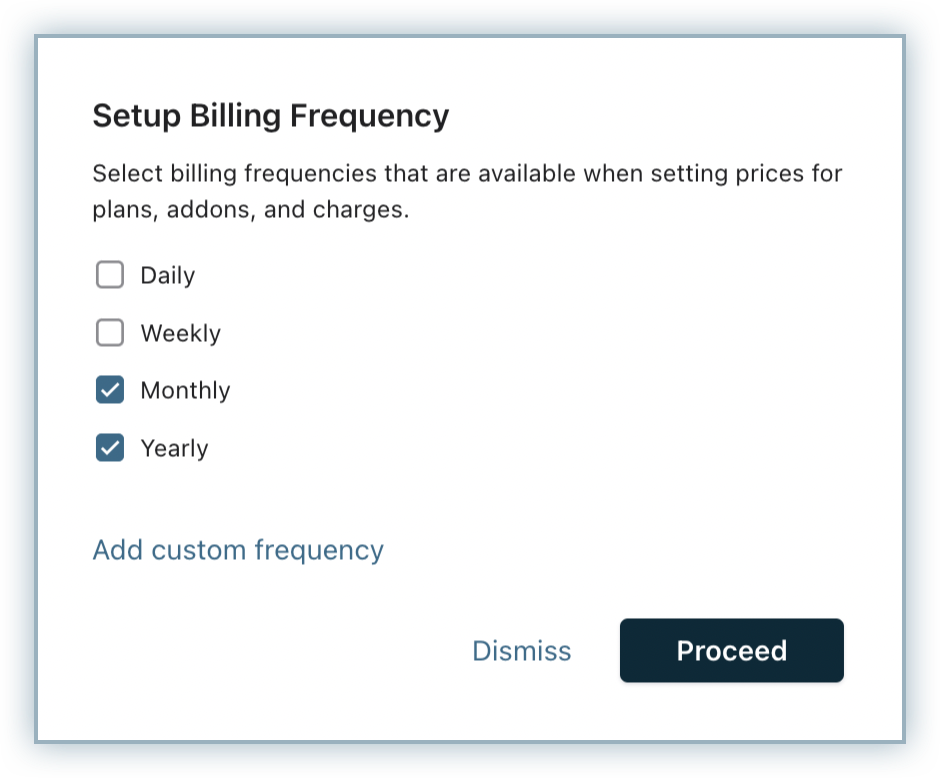Click the word "Setup" in the title
This screenshot has height=778, width=940.
click(134, 116)
